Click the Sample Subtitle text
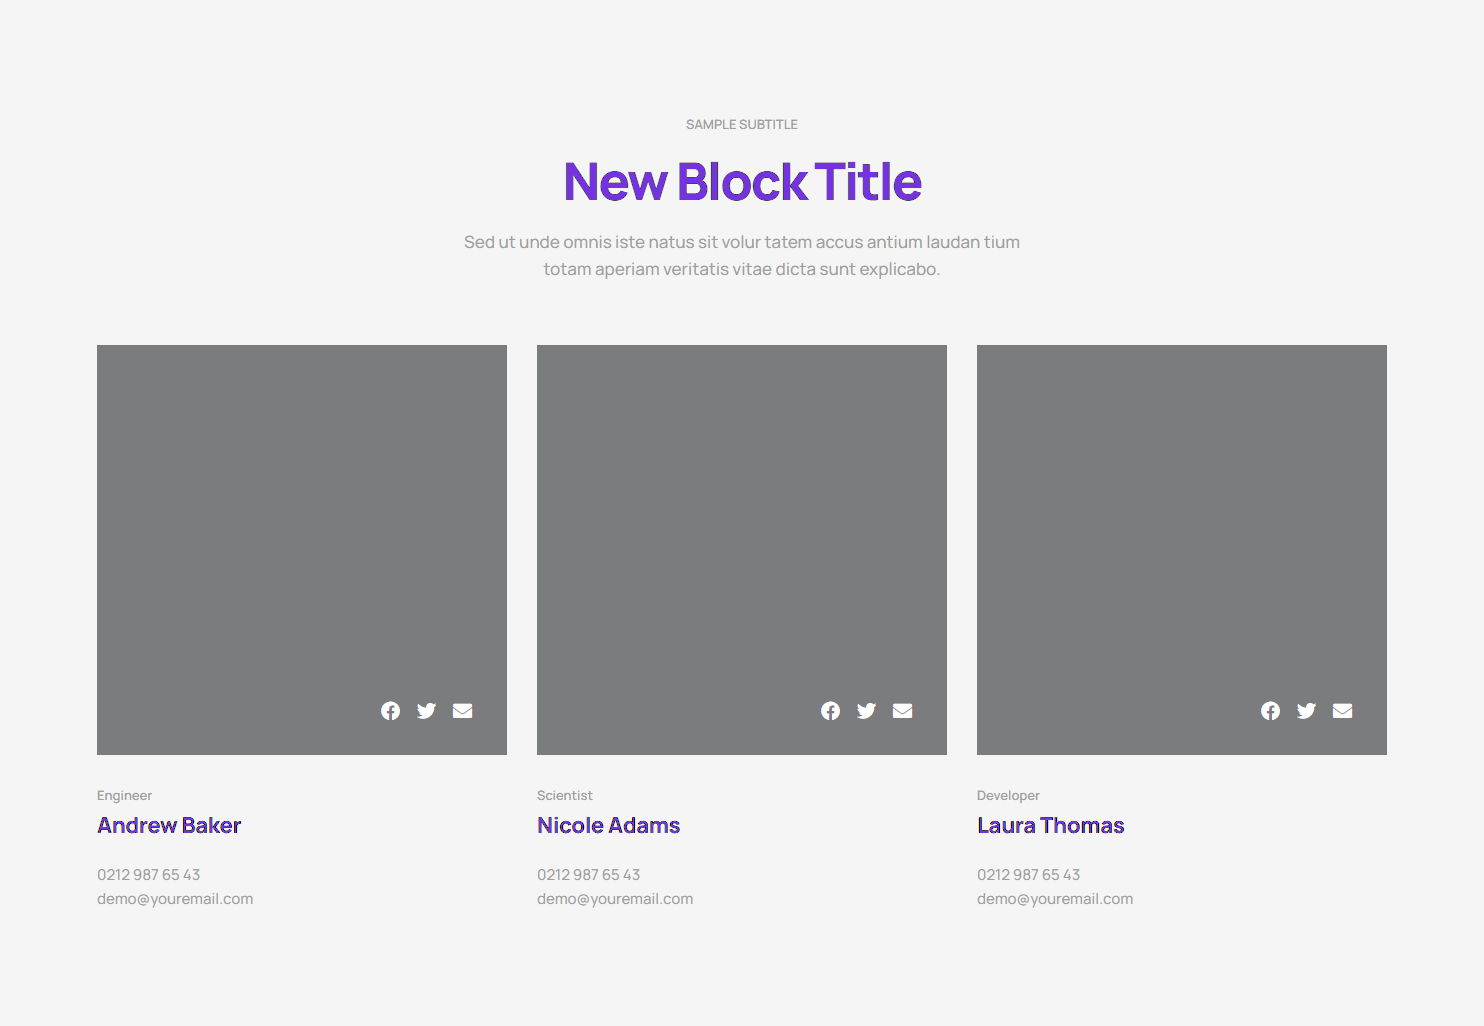Image resolution: width=1484 pixels, height=1026 pixels. tap(742, 125)
